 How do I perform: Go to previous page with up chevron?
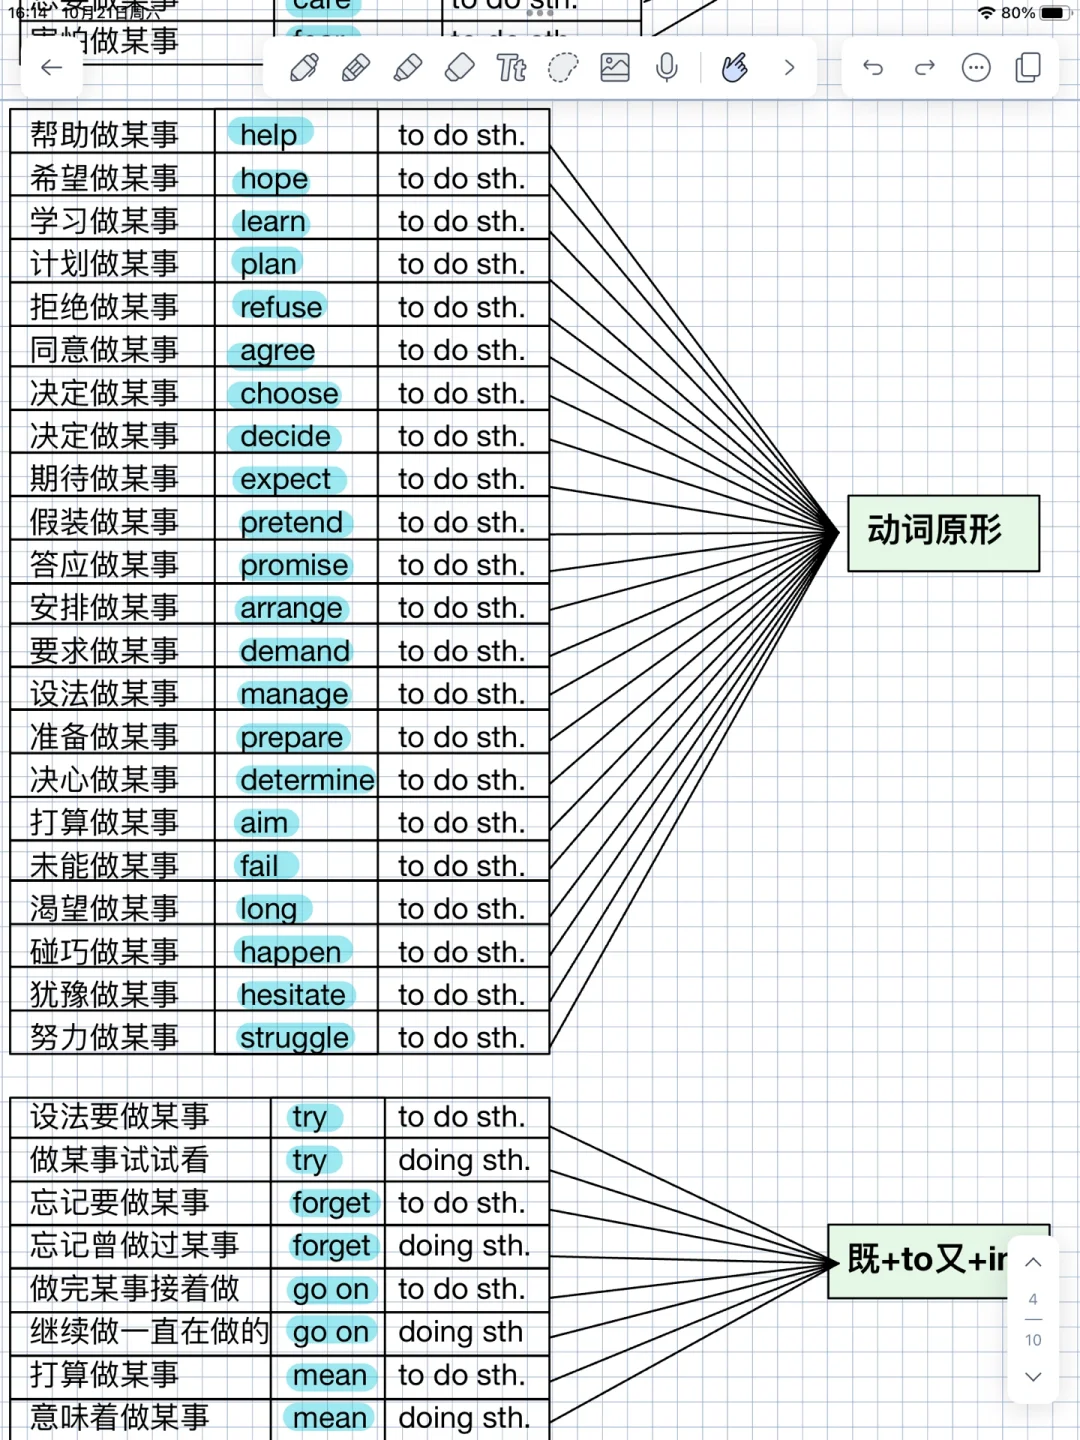1034,1262
